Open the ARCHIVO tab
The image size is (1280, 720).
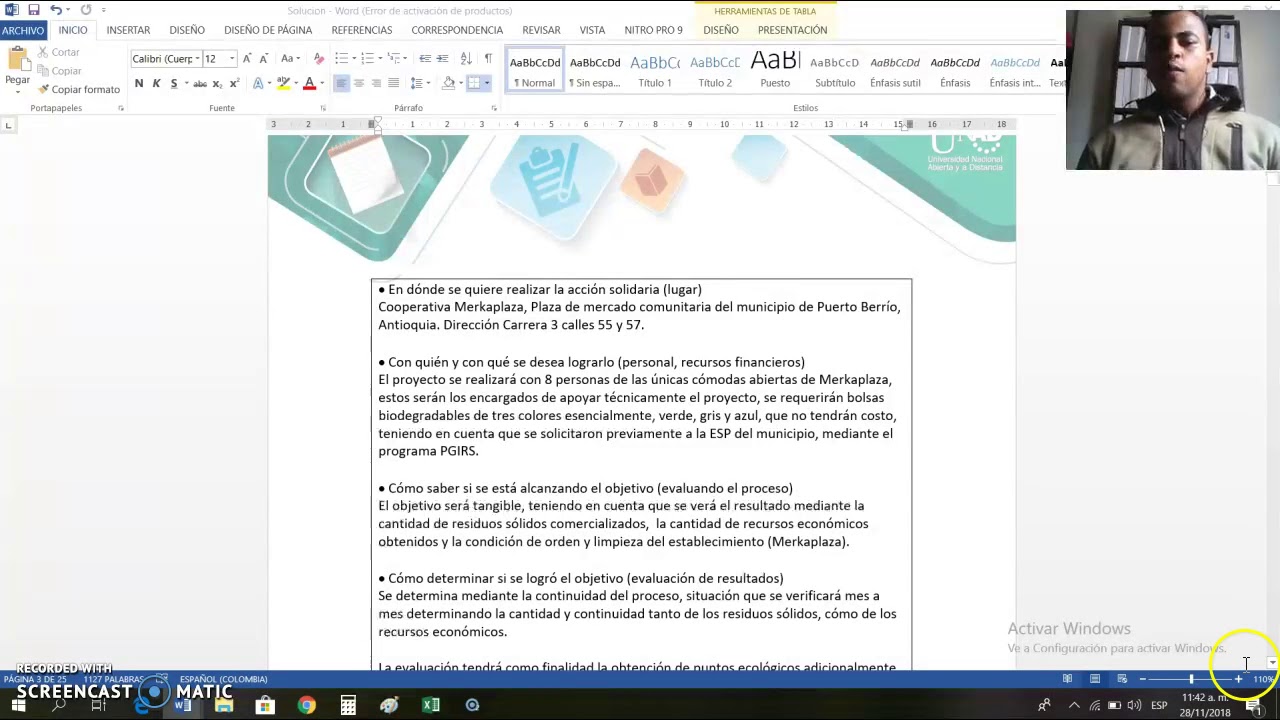coord(23,30)
